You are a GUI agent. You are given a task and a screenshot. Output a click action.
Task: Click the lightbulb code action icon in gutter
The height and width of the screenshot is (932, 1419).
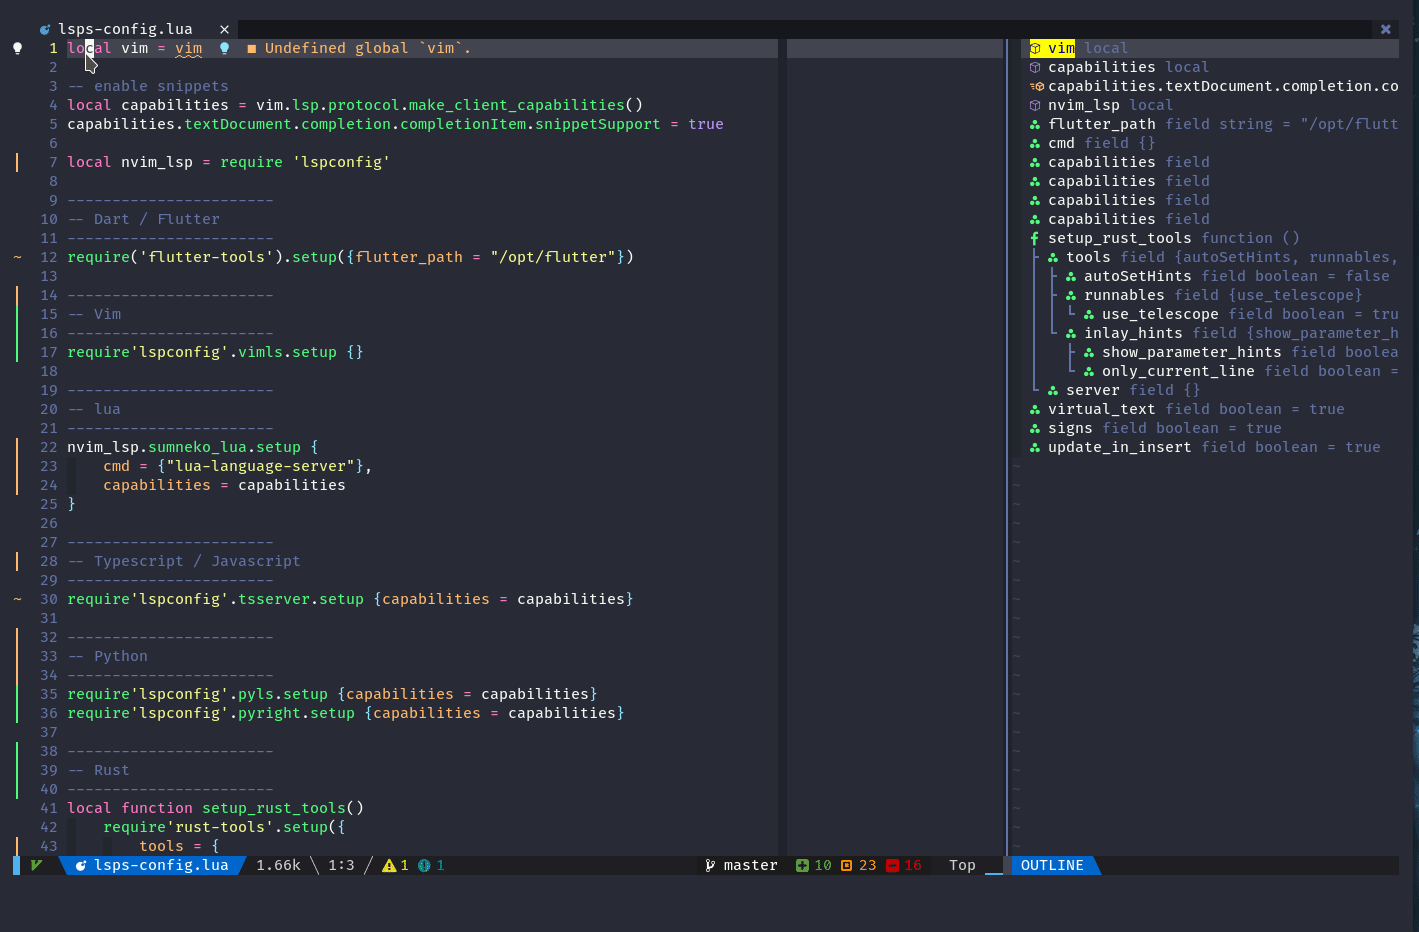click(17, 48)
